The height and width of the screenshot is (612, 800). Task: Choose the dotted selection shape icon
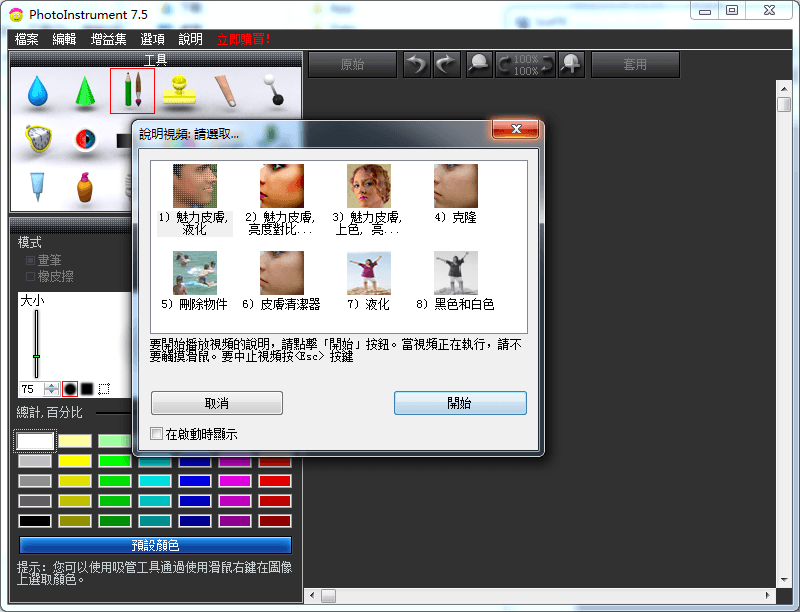[x=104, y=389]
